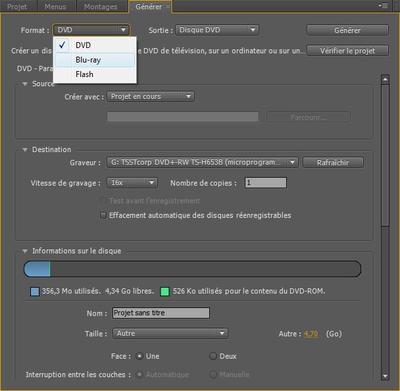This screenshot has width=400, height=391.
Task: Select the Une face radio button
Action: tap(140, 356)
